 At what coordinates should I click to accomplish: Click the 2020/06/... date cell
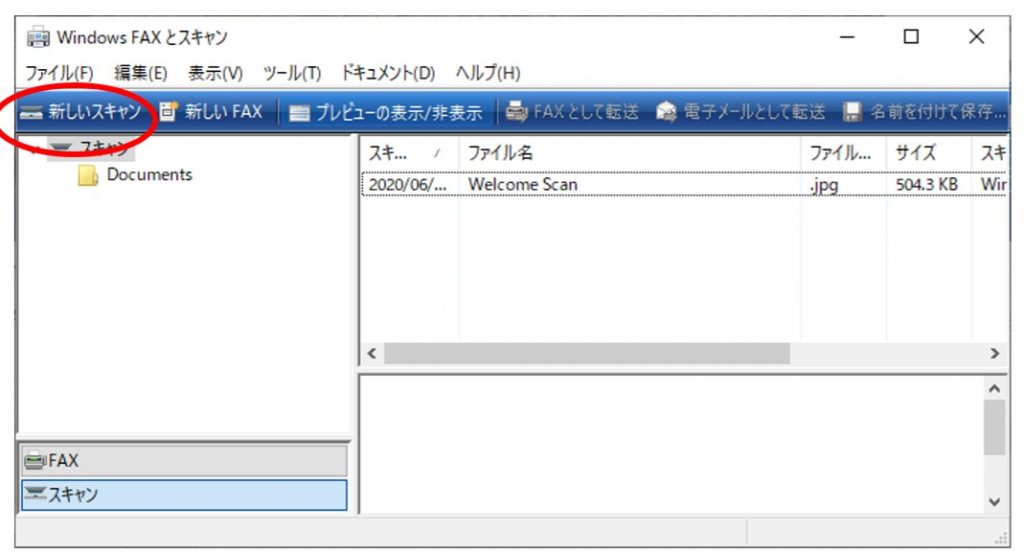[x=408, y=185]
